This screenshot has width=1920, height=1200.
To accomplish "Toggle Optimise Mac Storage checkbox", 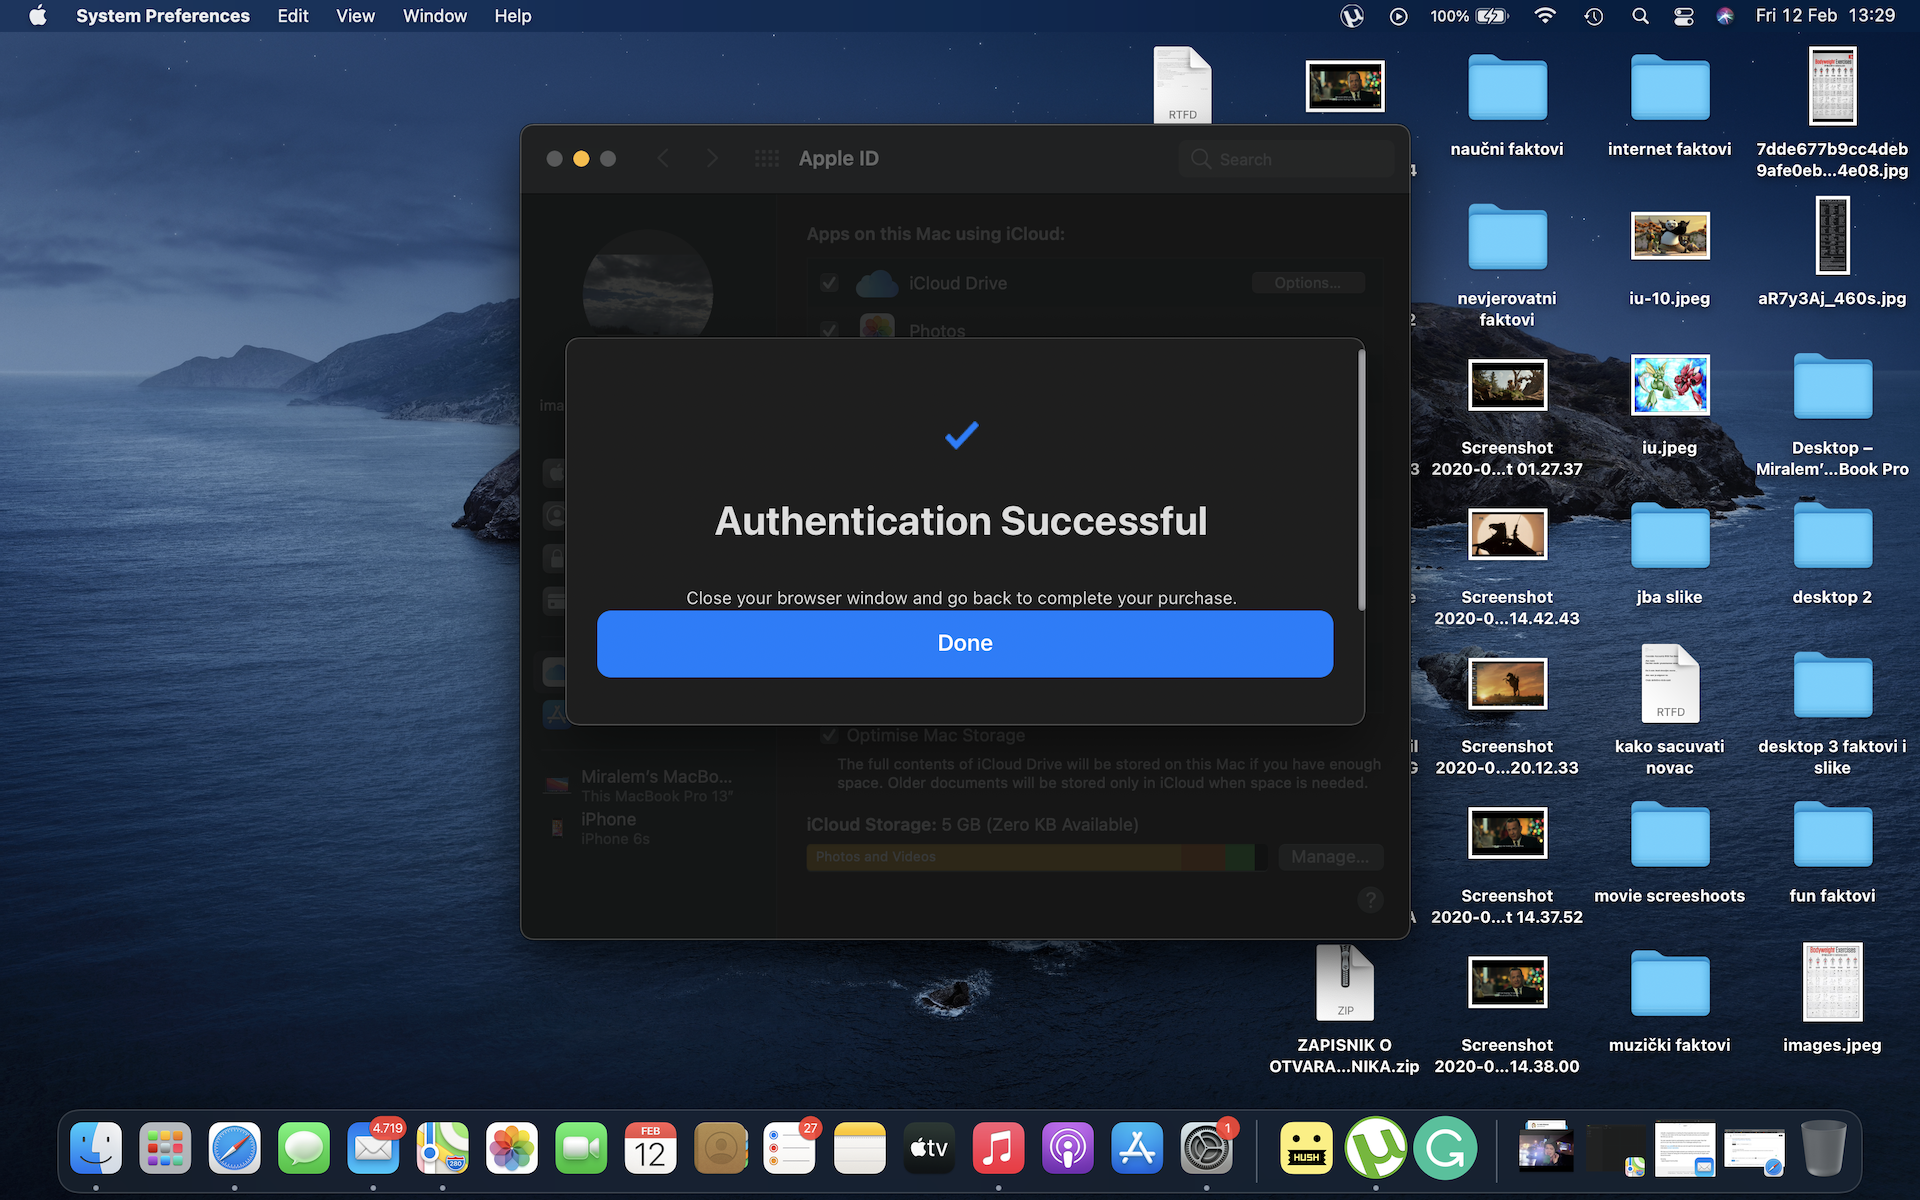I will pos(829,736).
